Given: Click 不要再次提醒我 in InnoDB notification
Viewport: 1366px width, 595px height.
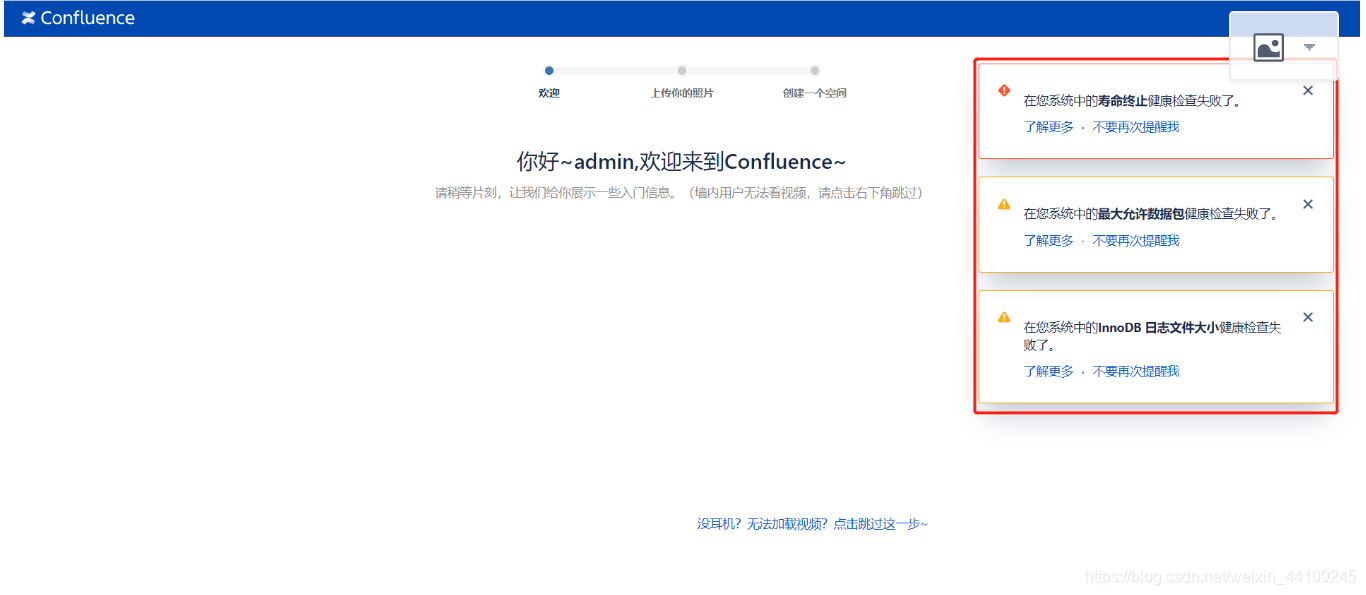Looking at the screenshot, I should click(x=1136, y=371).
